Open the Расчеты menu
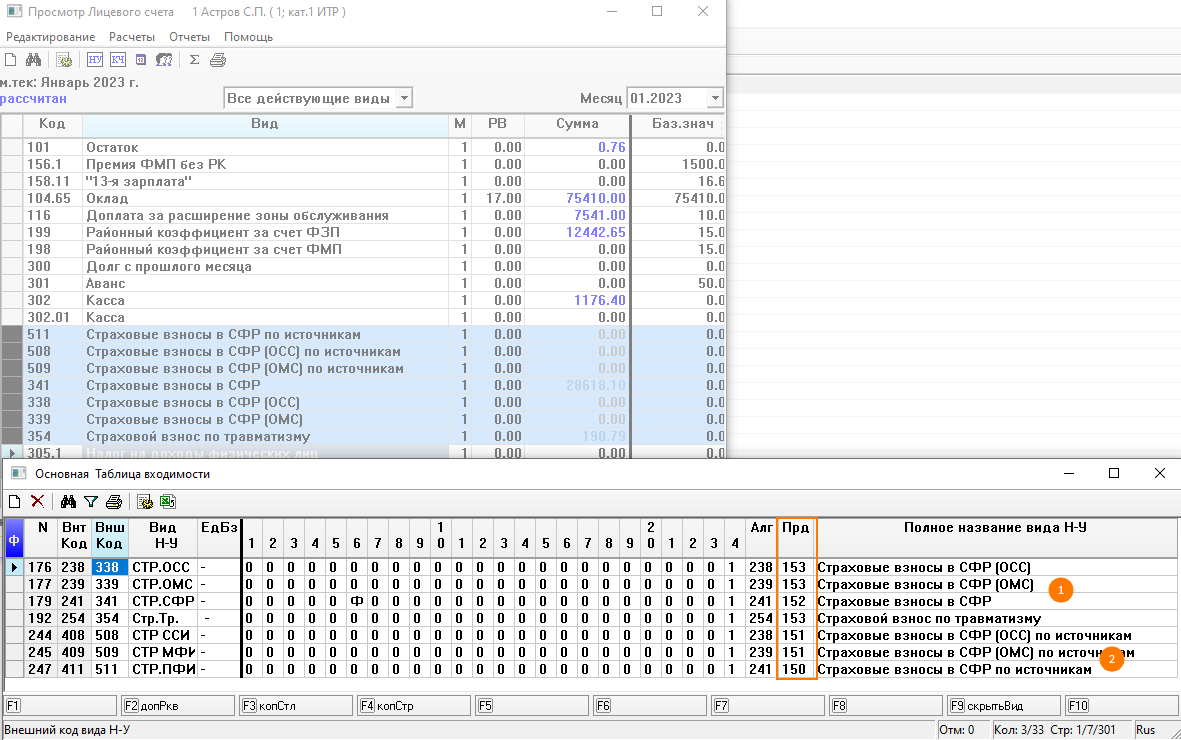Screen dimensions: 1181x740 132,37
